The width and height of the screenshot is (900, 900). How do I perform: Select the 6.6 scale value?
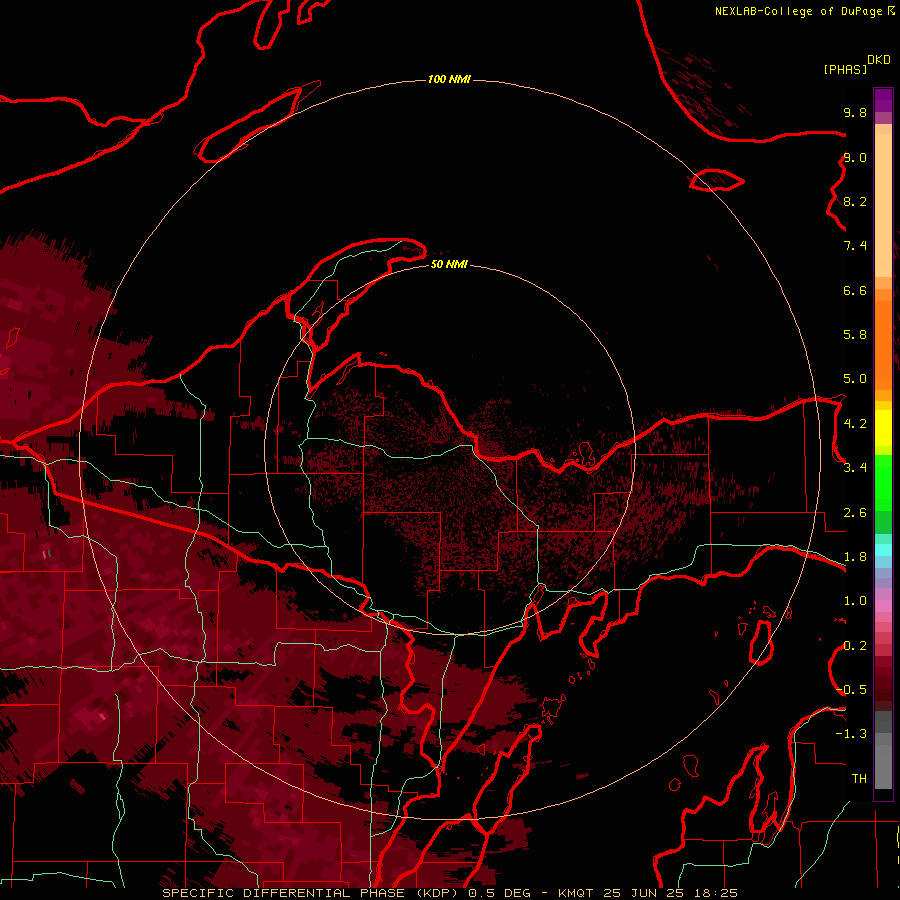pyautogui.click(x=855, y=290)
